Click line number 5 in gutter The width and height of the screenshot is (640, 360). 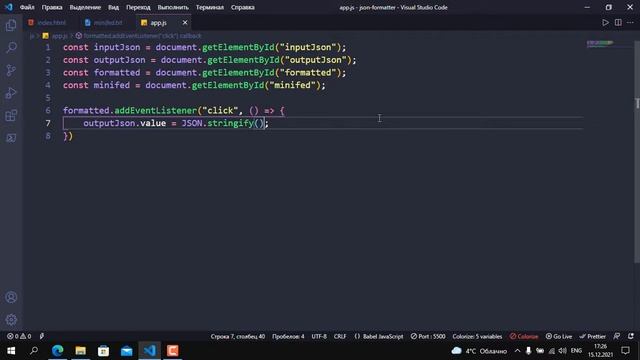point(48,98)
